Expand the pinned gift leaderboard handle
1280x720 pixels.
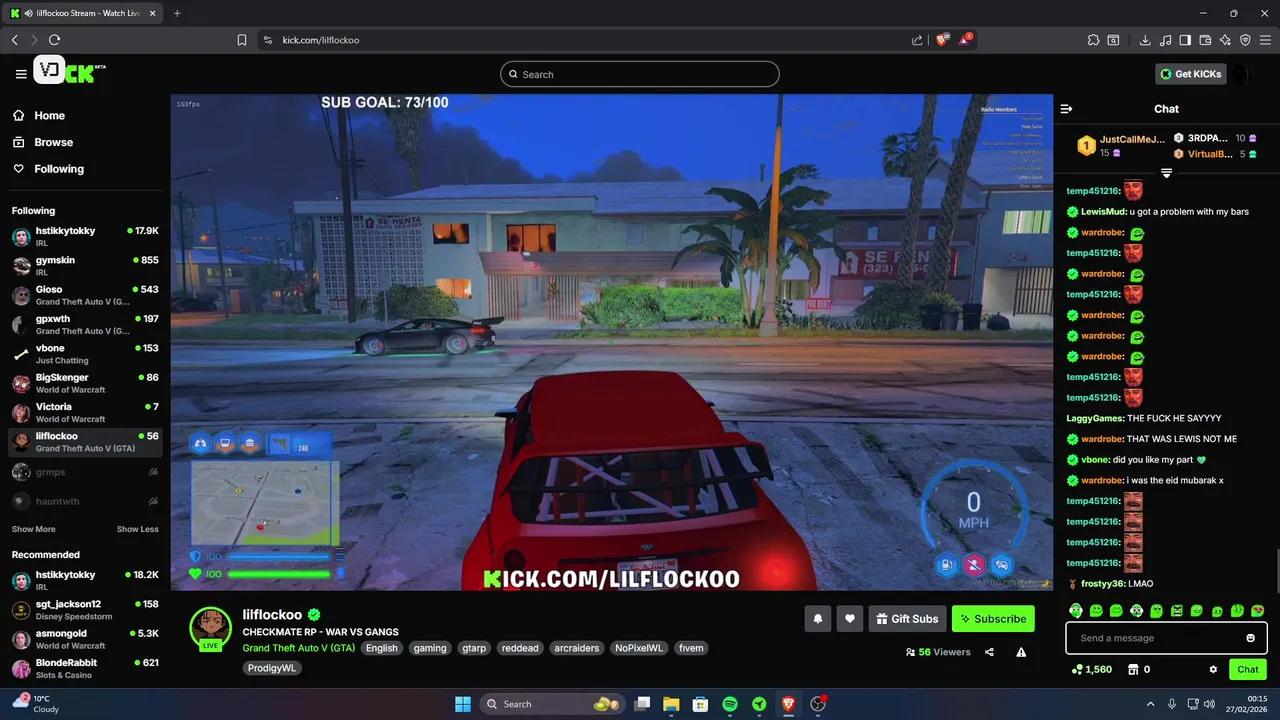pos(1166,173)
